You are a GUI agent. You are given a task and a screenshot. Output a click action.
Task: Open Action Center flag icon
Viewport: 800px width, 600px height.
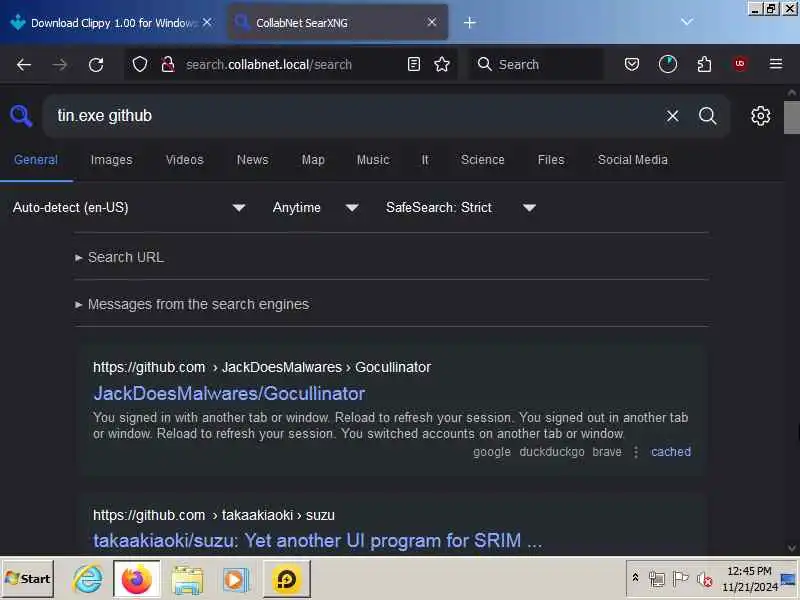[680, 579]
